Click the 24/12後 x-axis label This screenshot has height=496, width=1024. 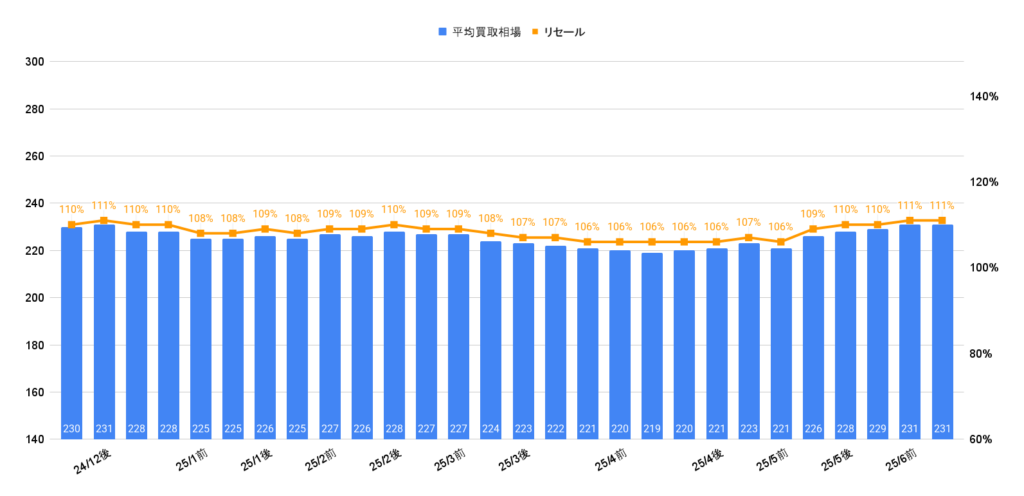93,462
